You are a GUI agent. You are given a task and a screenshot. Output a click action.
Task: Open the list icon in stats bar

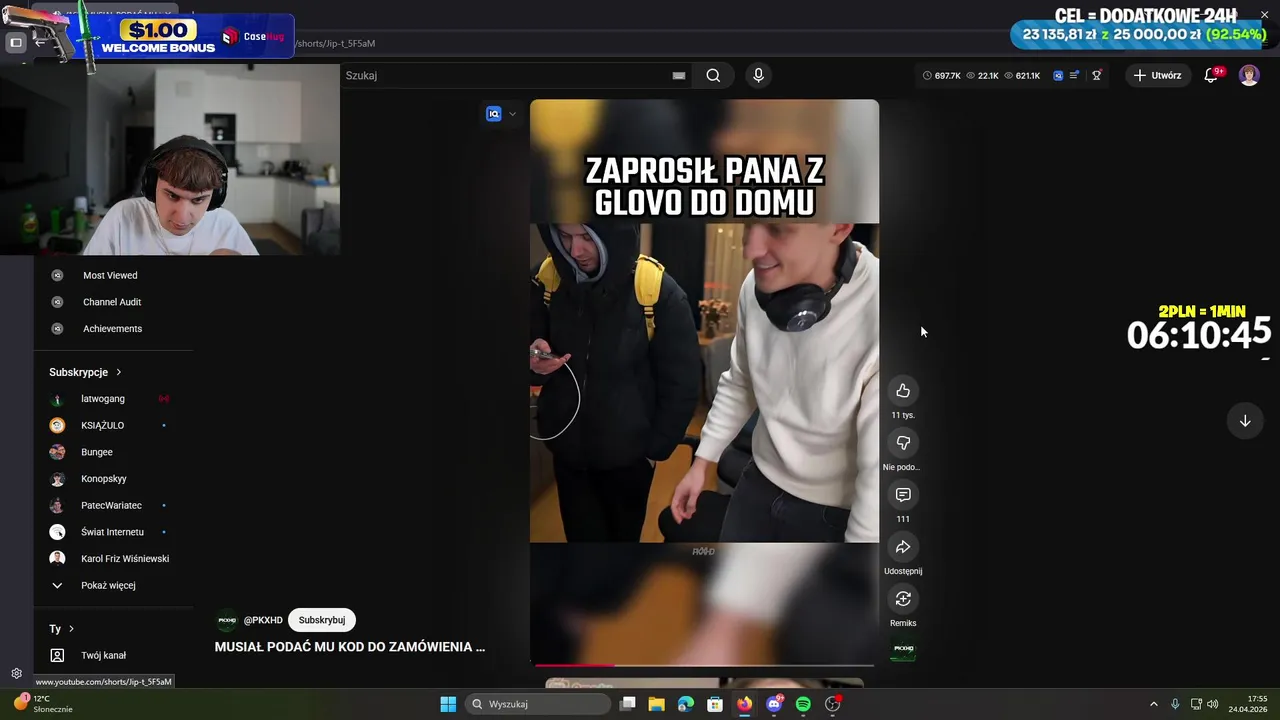[1074, 75]
